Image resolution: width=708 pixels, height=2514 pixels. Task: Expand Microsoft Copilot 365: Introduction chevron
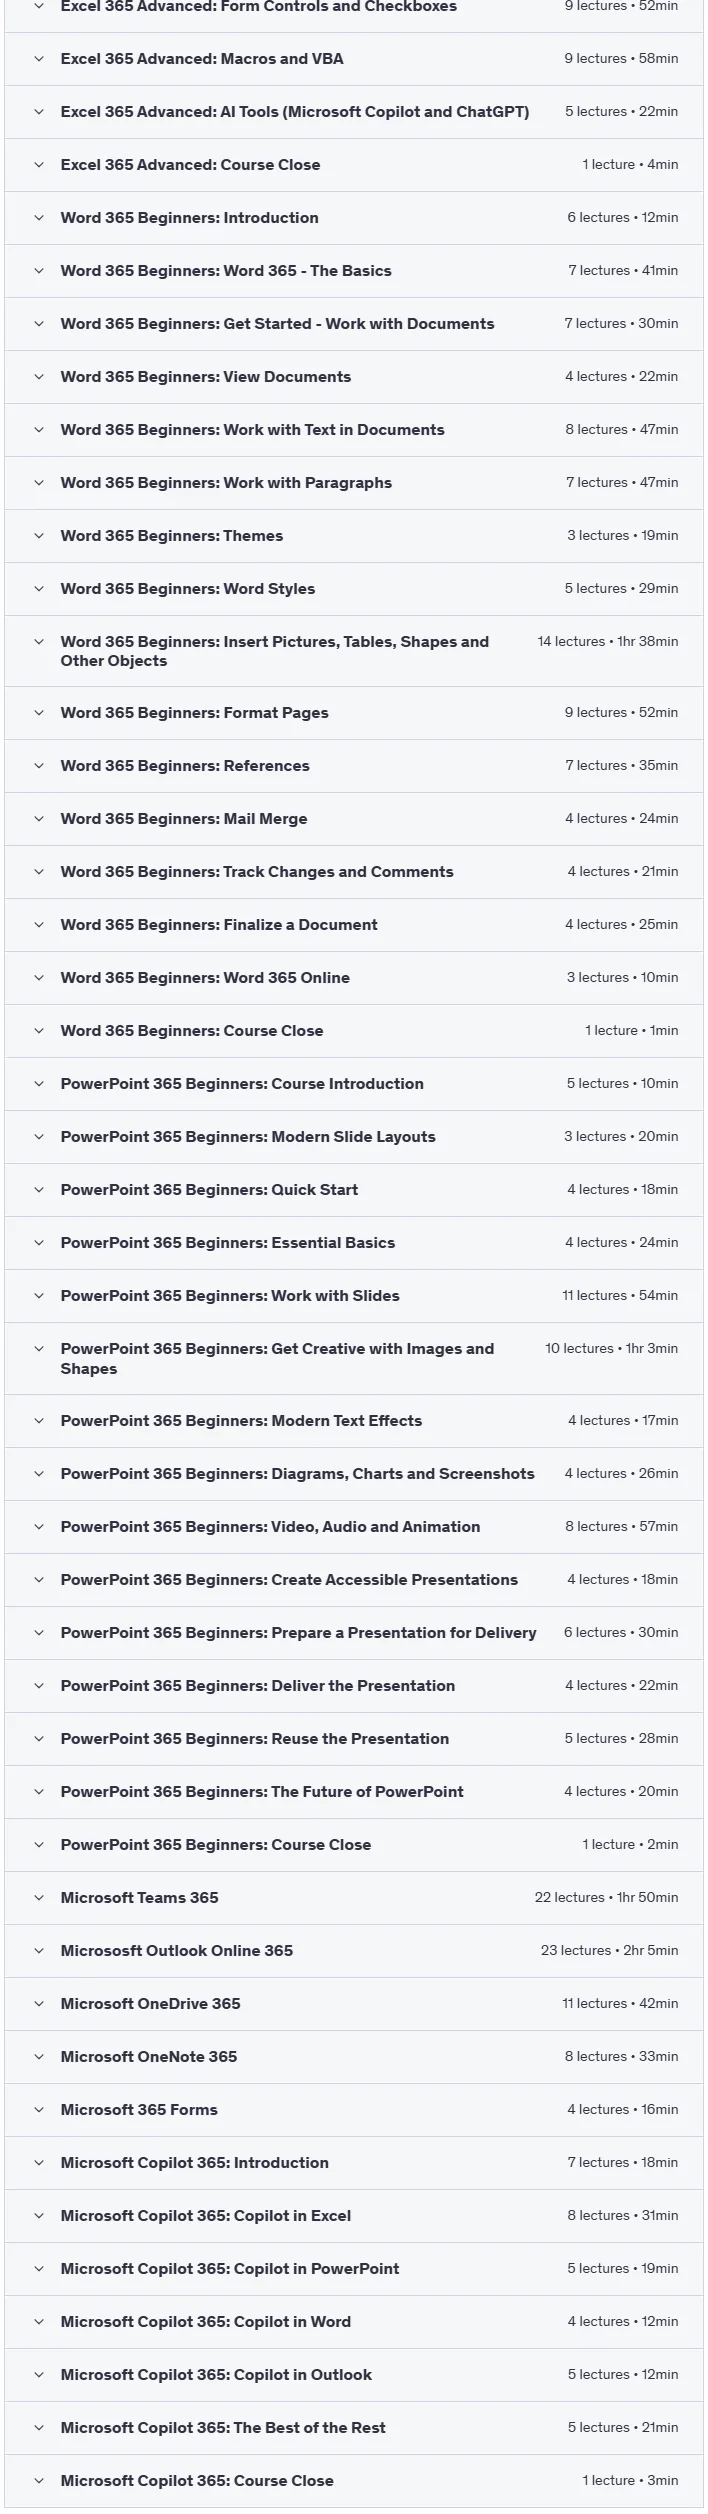[x=39, y=2163]
